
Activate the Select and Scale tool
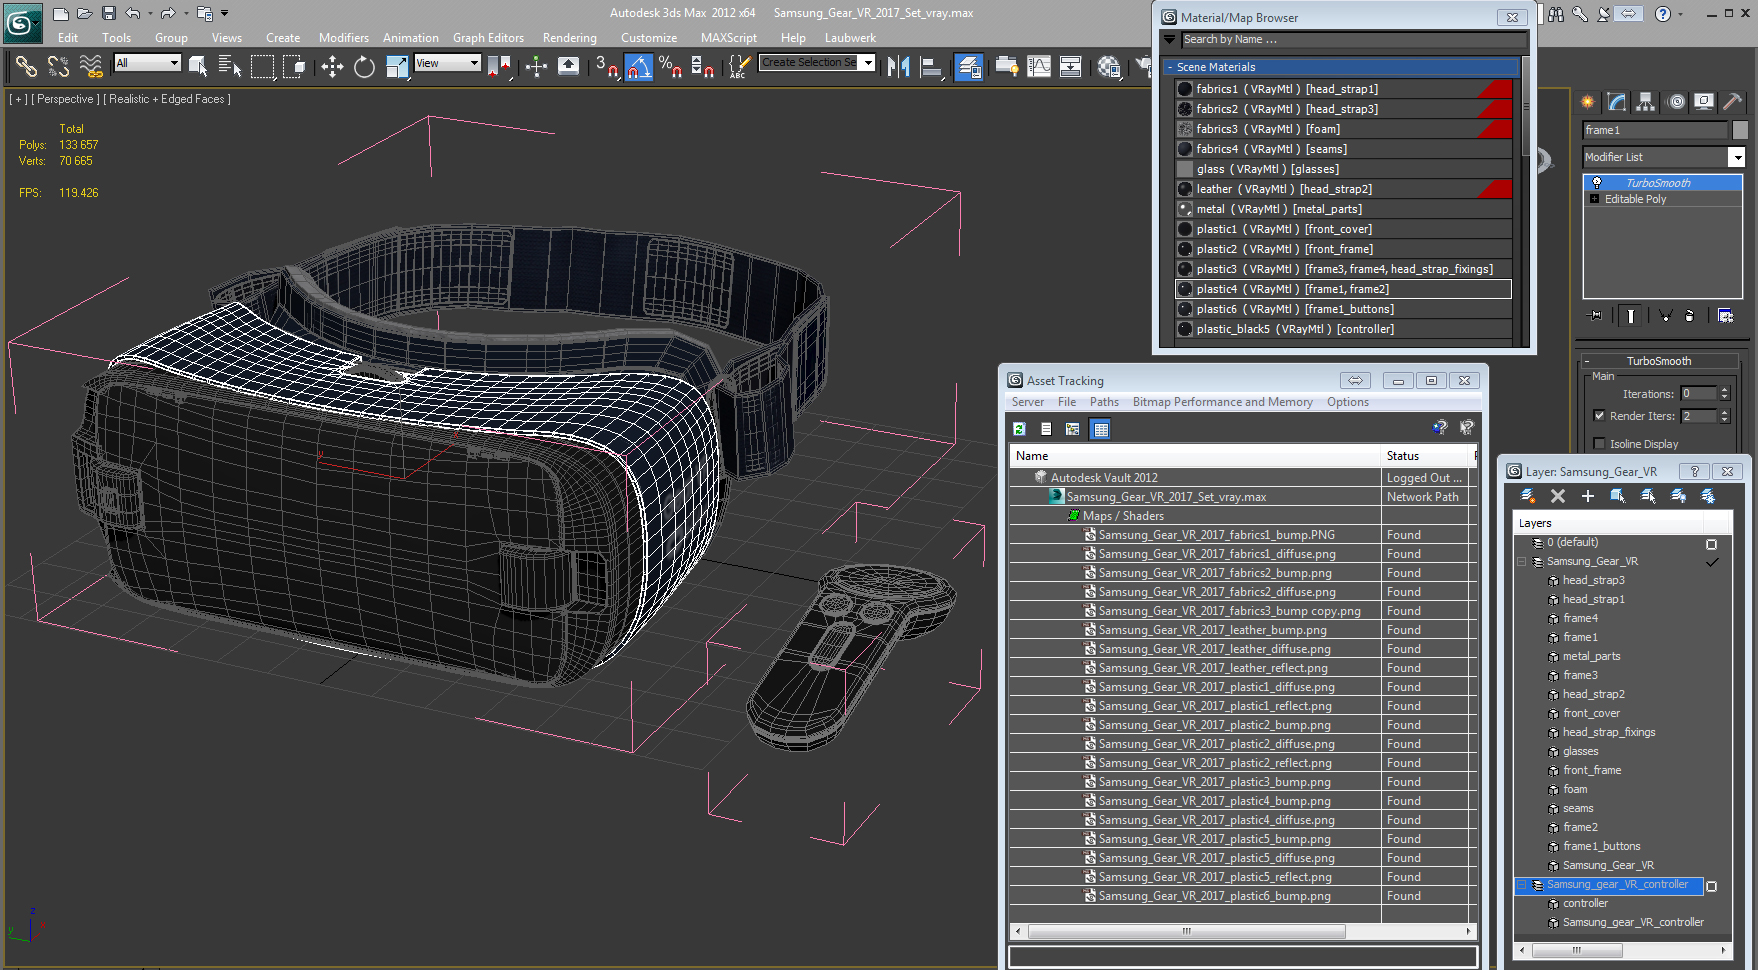pyautogui.click(x=397, y=67)
